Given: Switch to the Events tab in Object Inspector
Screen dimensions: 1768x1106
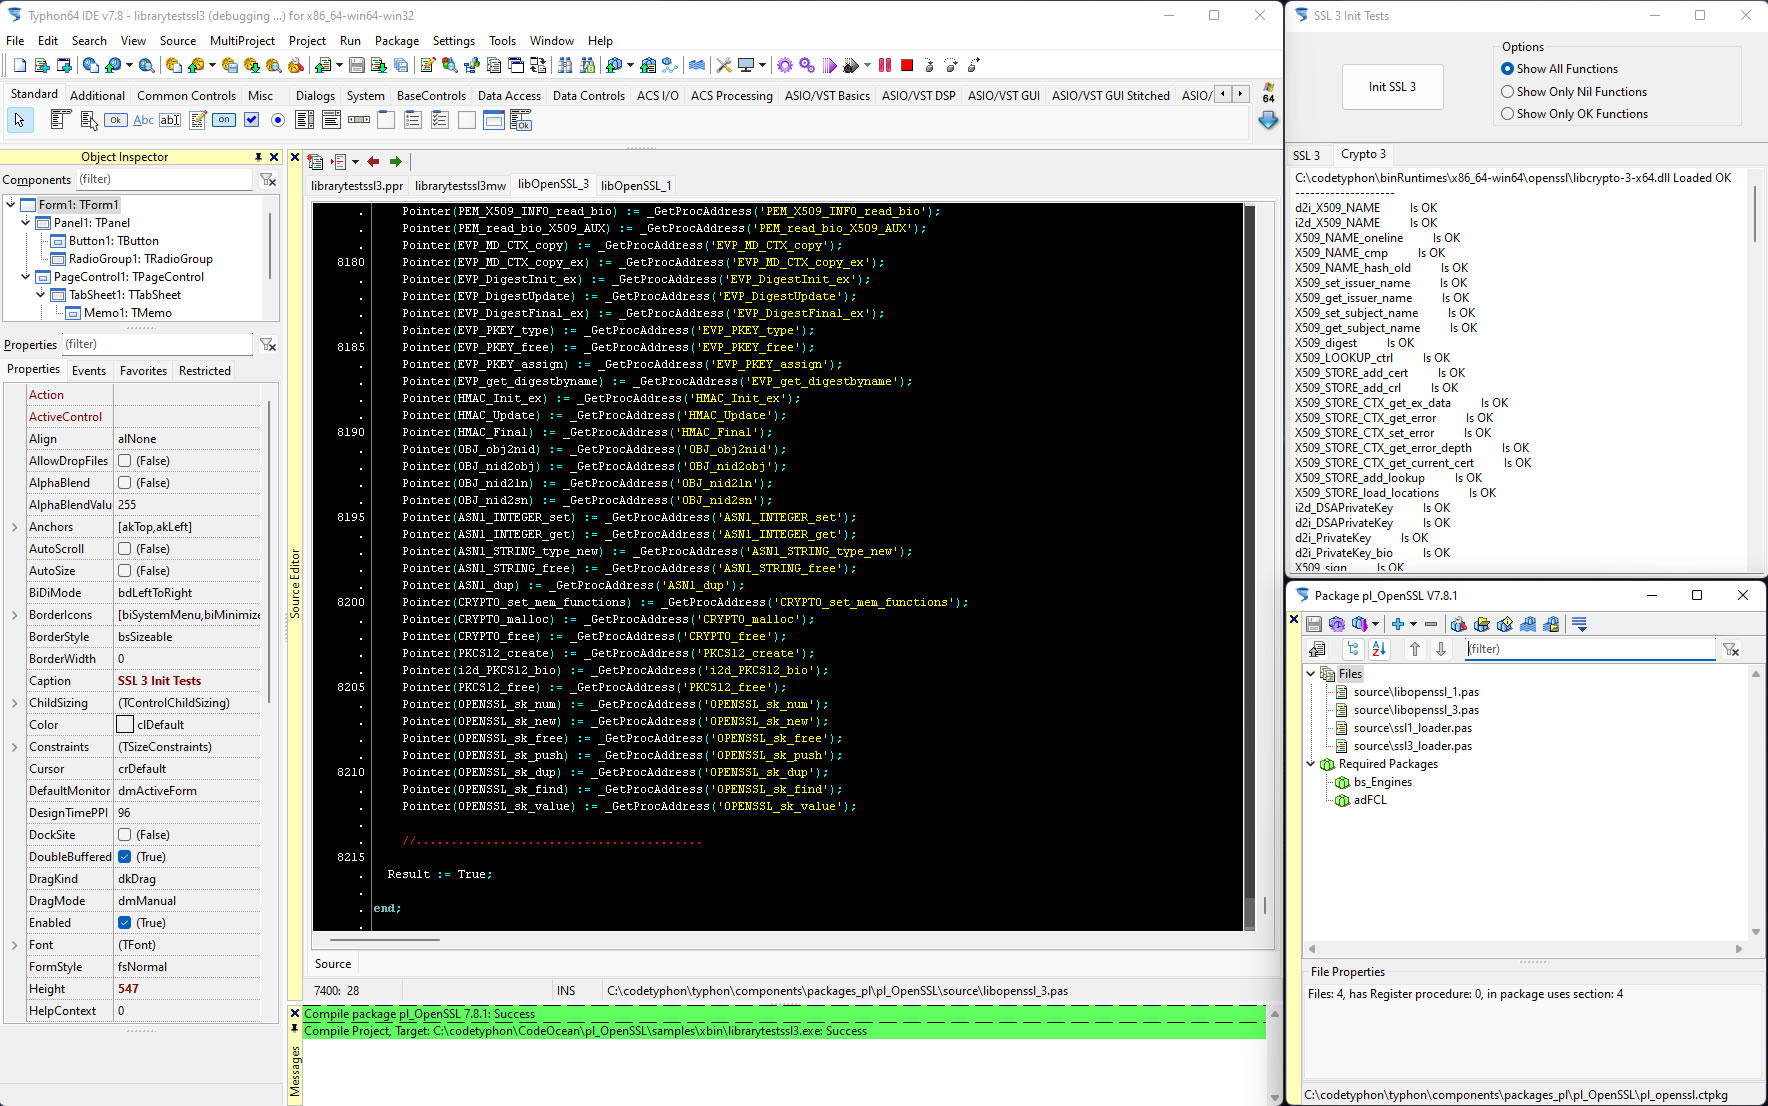Looking at the screenshot, I should (x=89, y=371).
